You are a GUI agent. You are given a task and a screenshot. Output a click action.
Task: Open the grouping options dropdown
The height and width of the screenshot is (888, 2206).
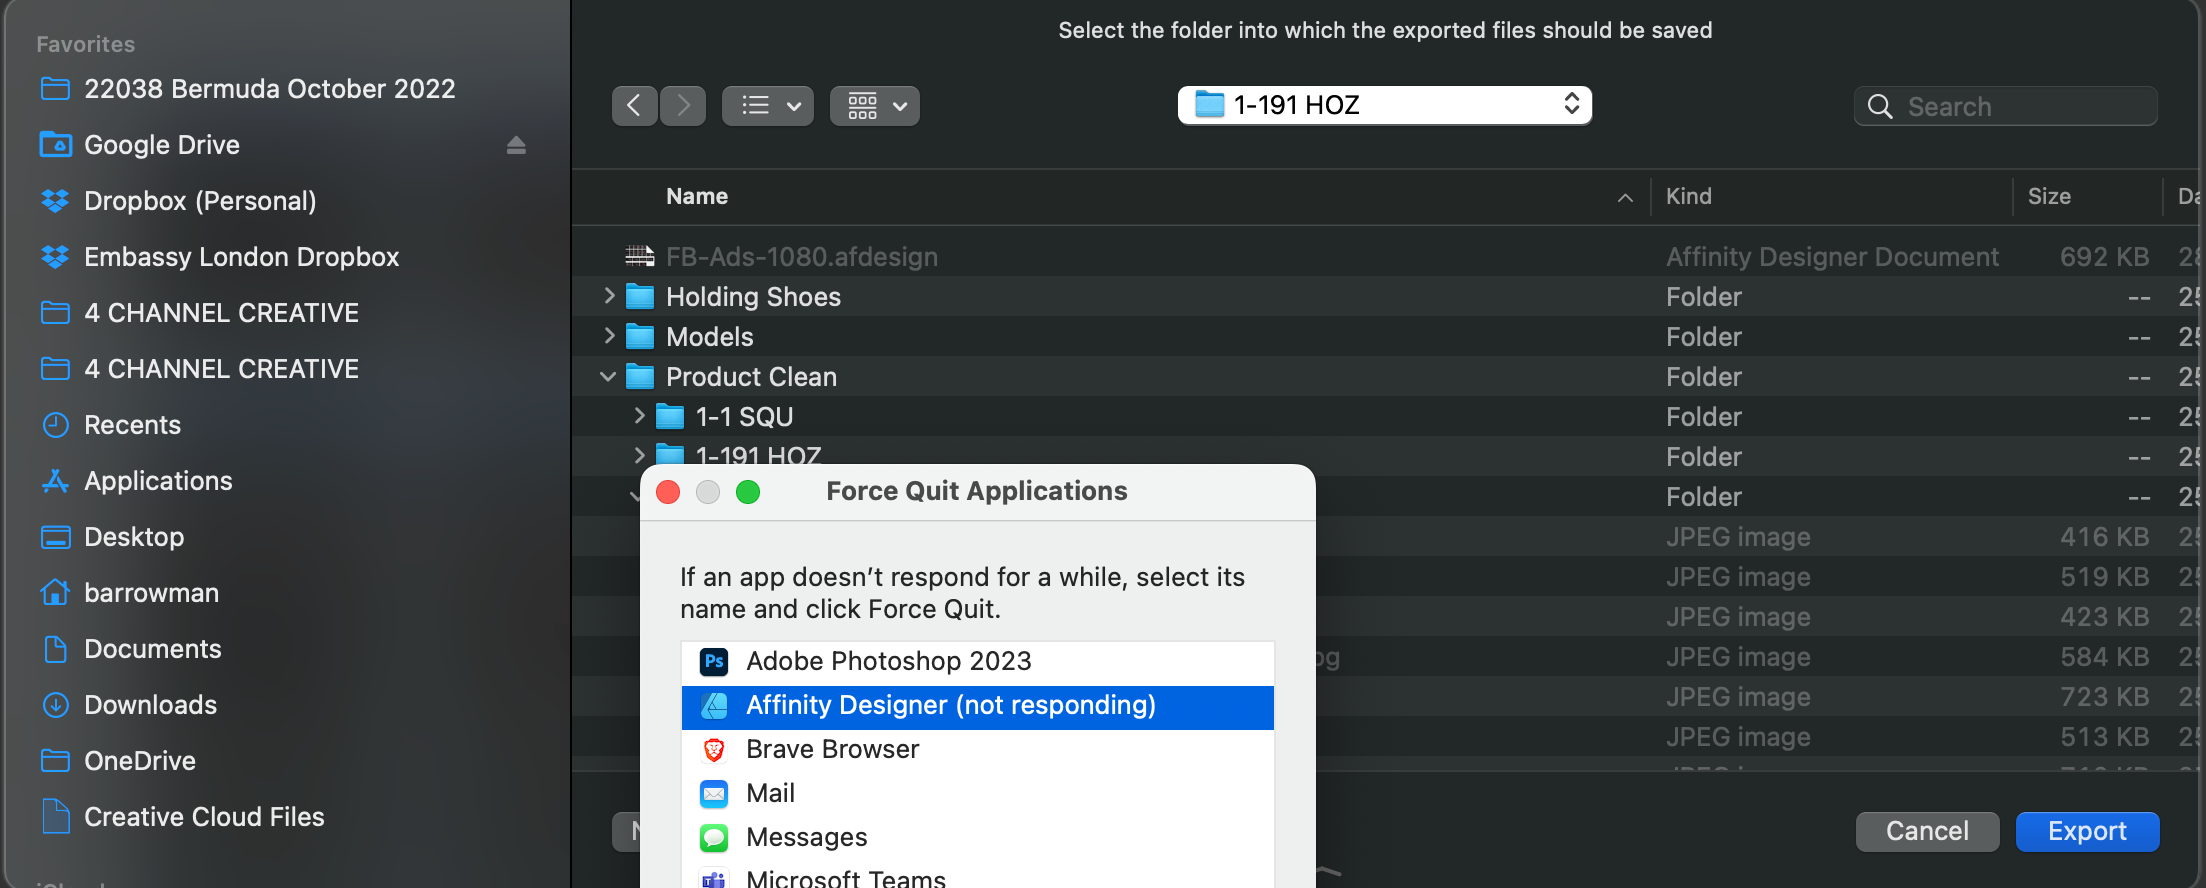point(875,105)
